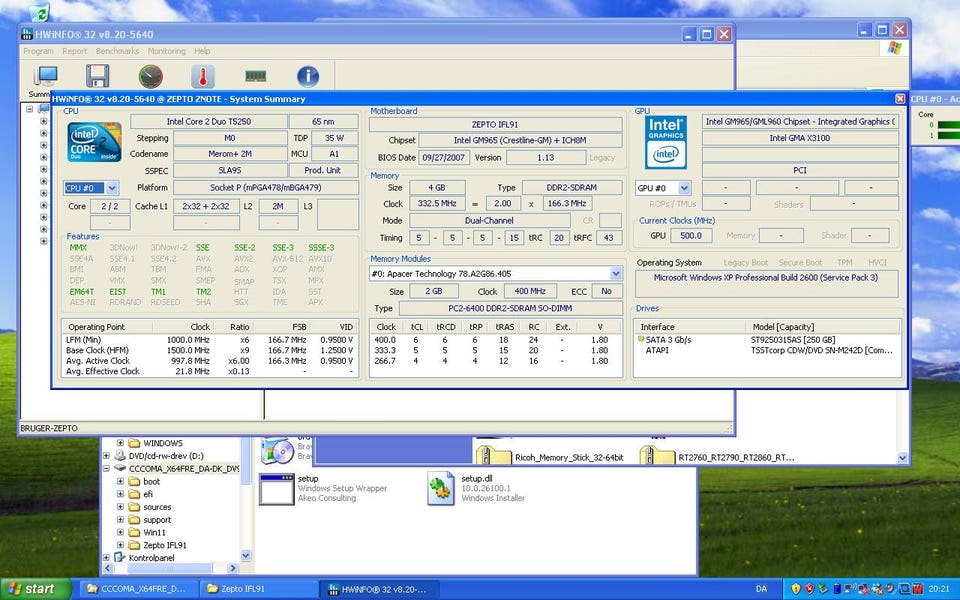Click the green memory module toolbar icon

click(255, 76)
